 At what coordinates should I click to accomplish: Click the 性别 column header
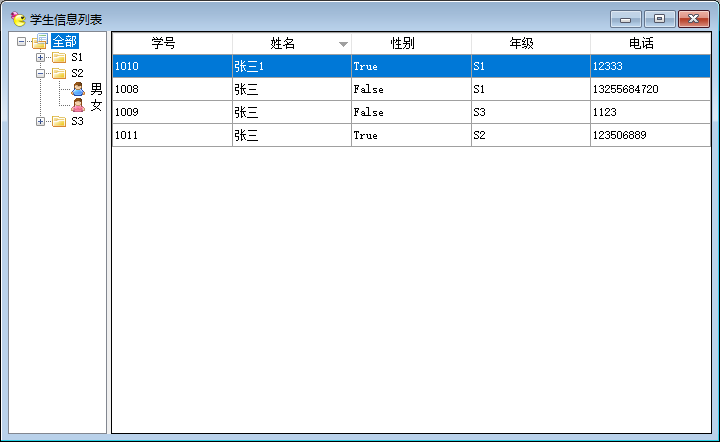402,44
